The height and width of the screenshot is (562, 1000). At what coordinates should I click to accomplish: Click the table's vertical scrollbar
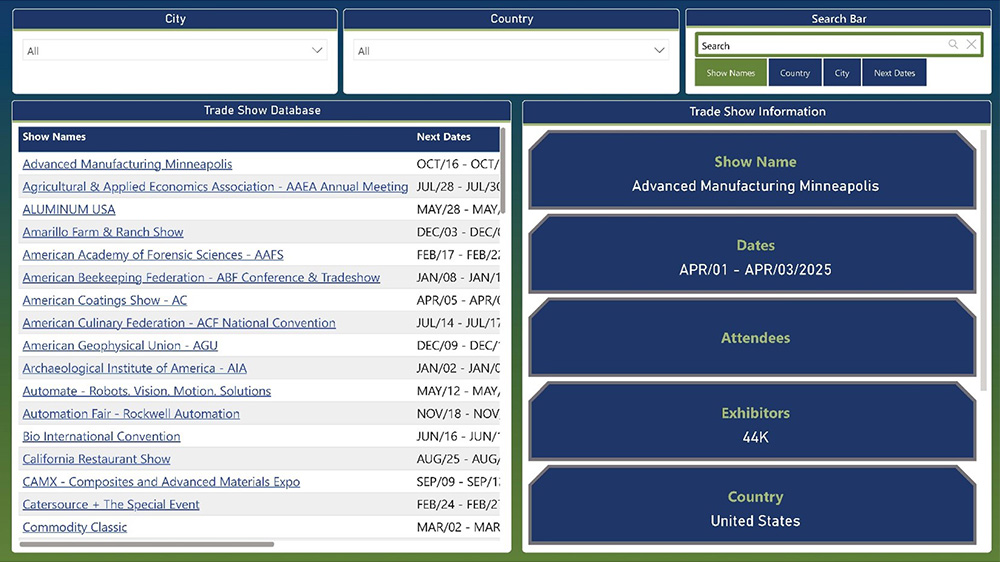tap(503, 170)
